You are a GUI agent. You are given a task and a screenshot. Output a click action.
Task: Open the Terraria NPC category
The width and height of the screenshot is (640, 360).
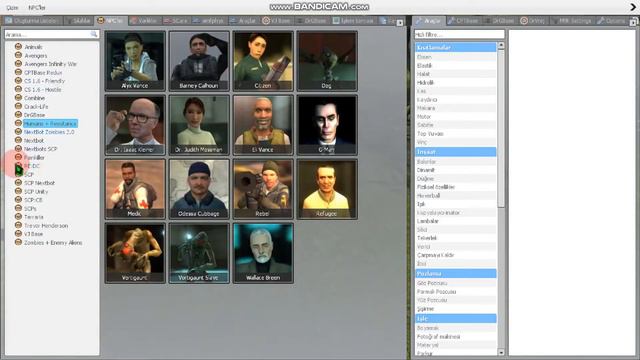click(x=33, y=217)
